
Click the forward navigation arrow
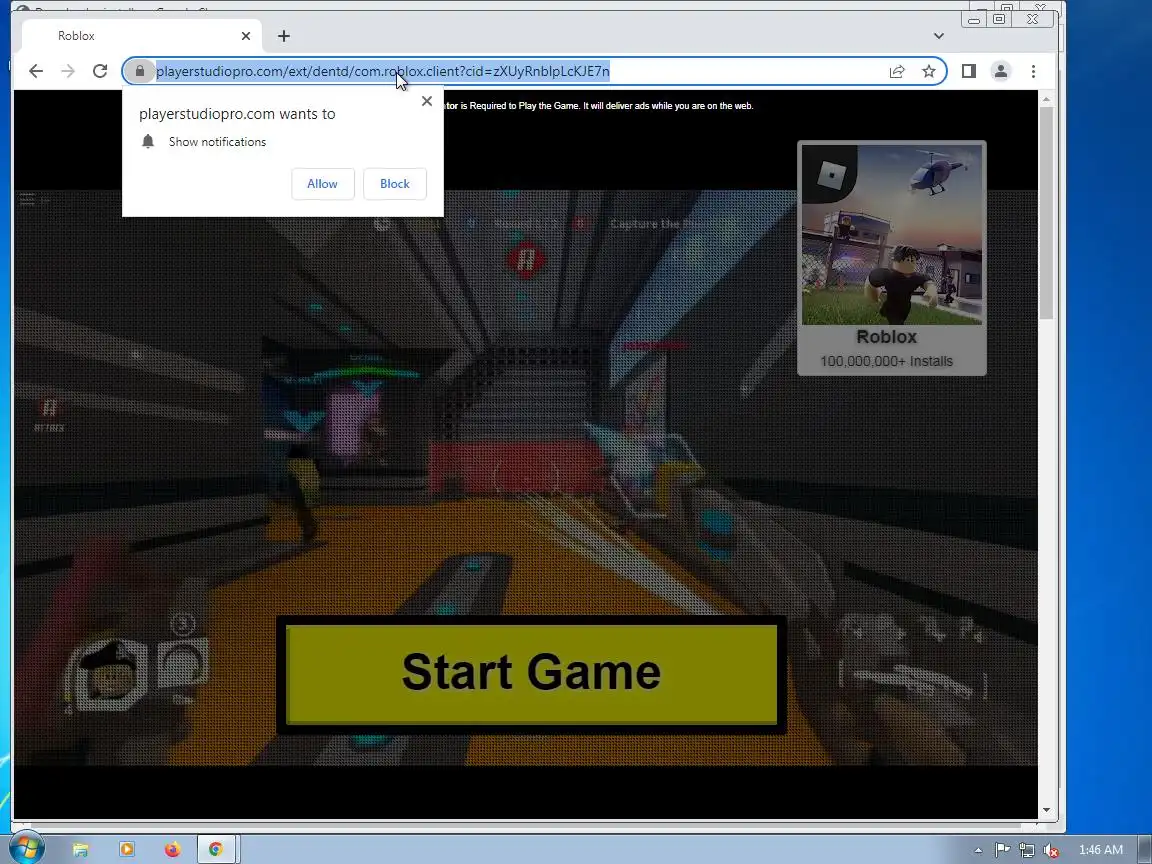[68, 71]
